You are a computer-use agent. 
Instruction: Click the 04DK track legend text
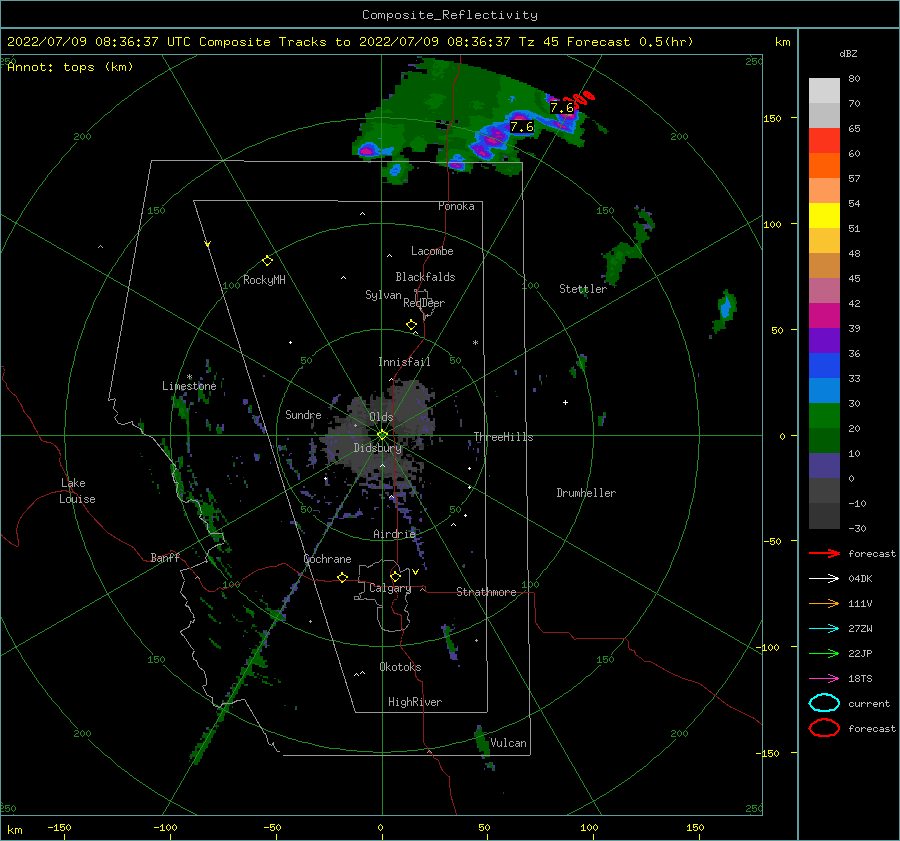coord(860,579)
